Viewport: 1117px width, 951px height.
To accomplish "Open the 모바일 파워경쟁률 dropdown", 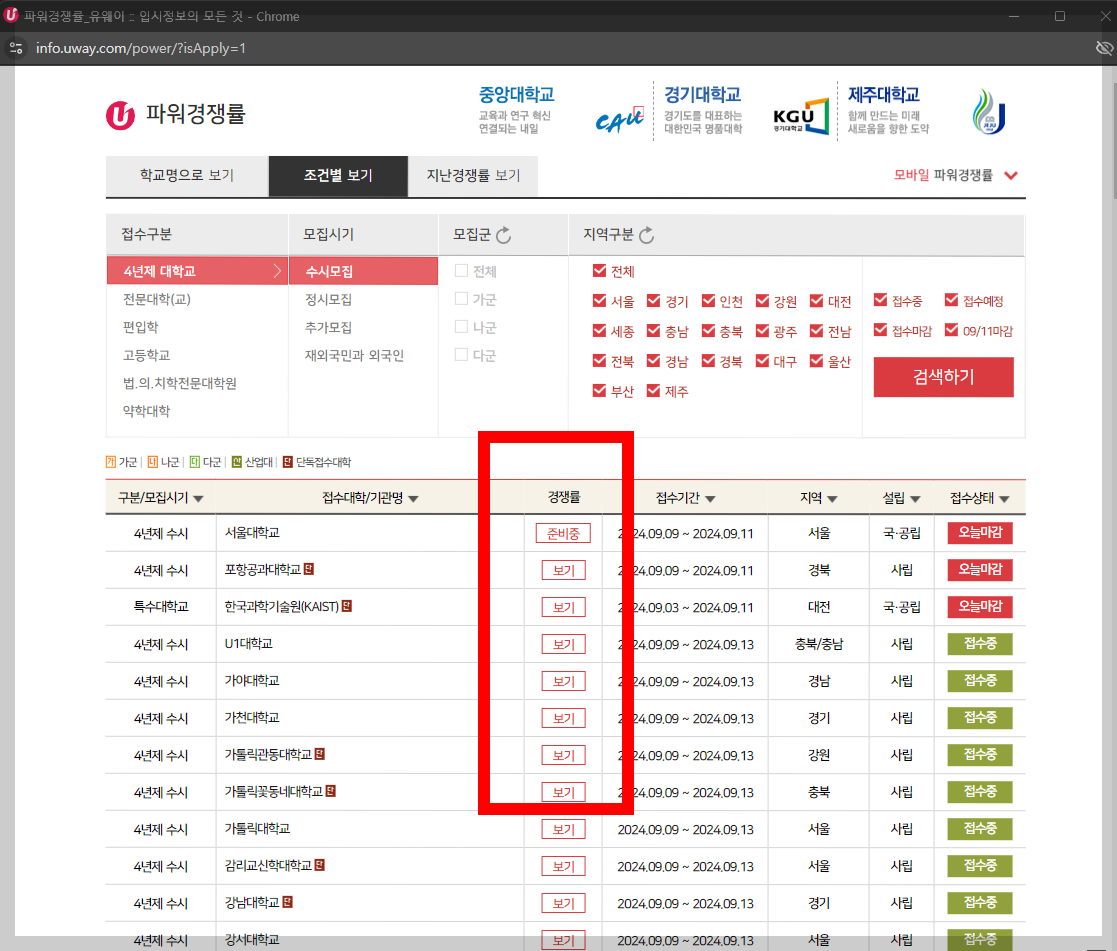I will (x=955, y=174).
